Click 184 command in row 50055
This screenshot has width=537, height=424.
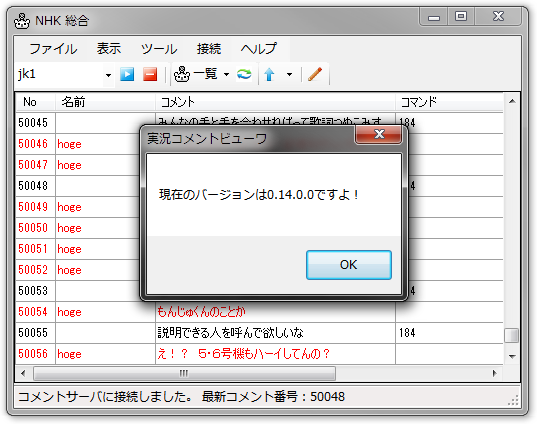407,333
